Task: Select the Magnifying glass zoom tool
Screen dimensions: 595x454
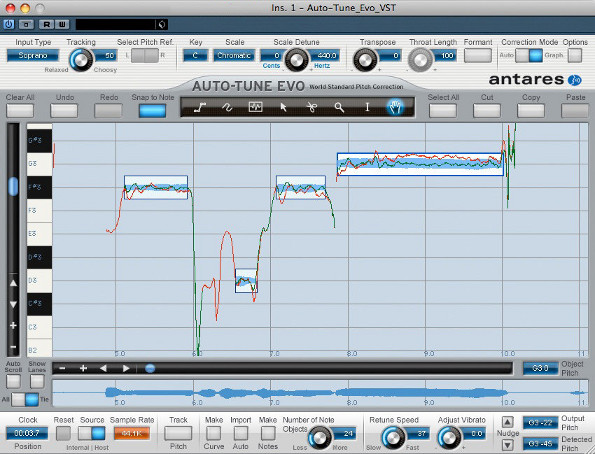Action: [x=339, y=108]
